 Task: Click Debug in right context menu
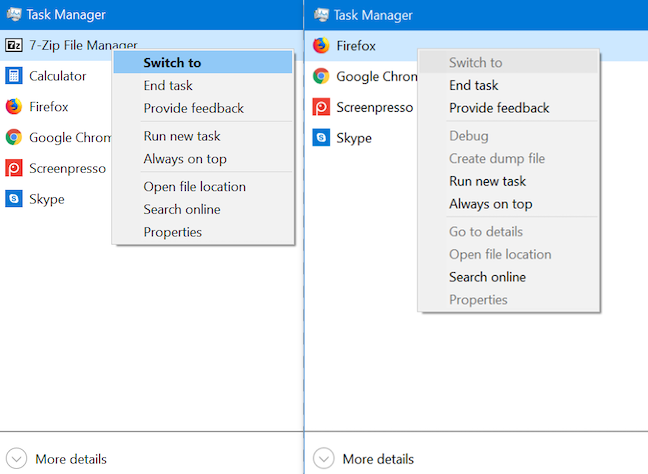(509, 136)
